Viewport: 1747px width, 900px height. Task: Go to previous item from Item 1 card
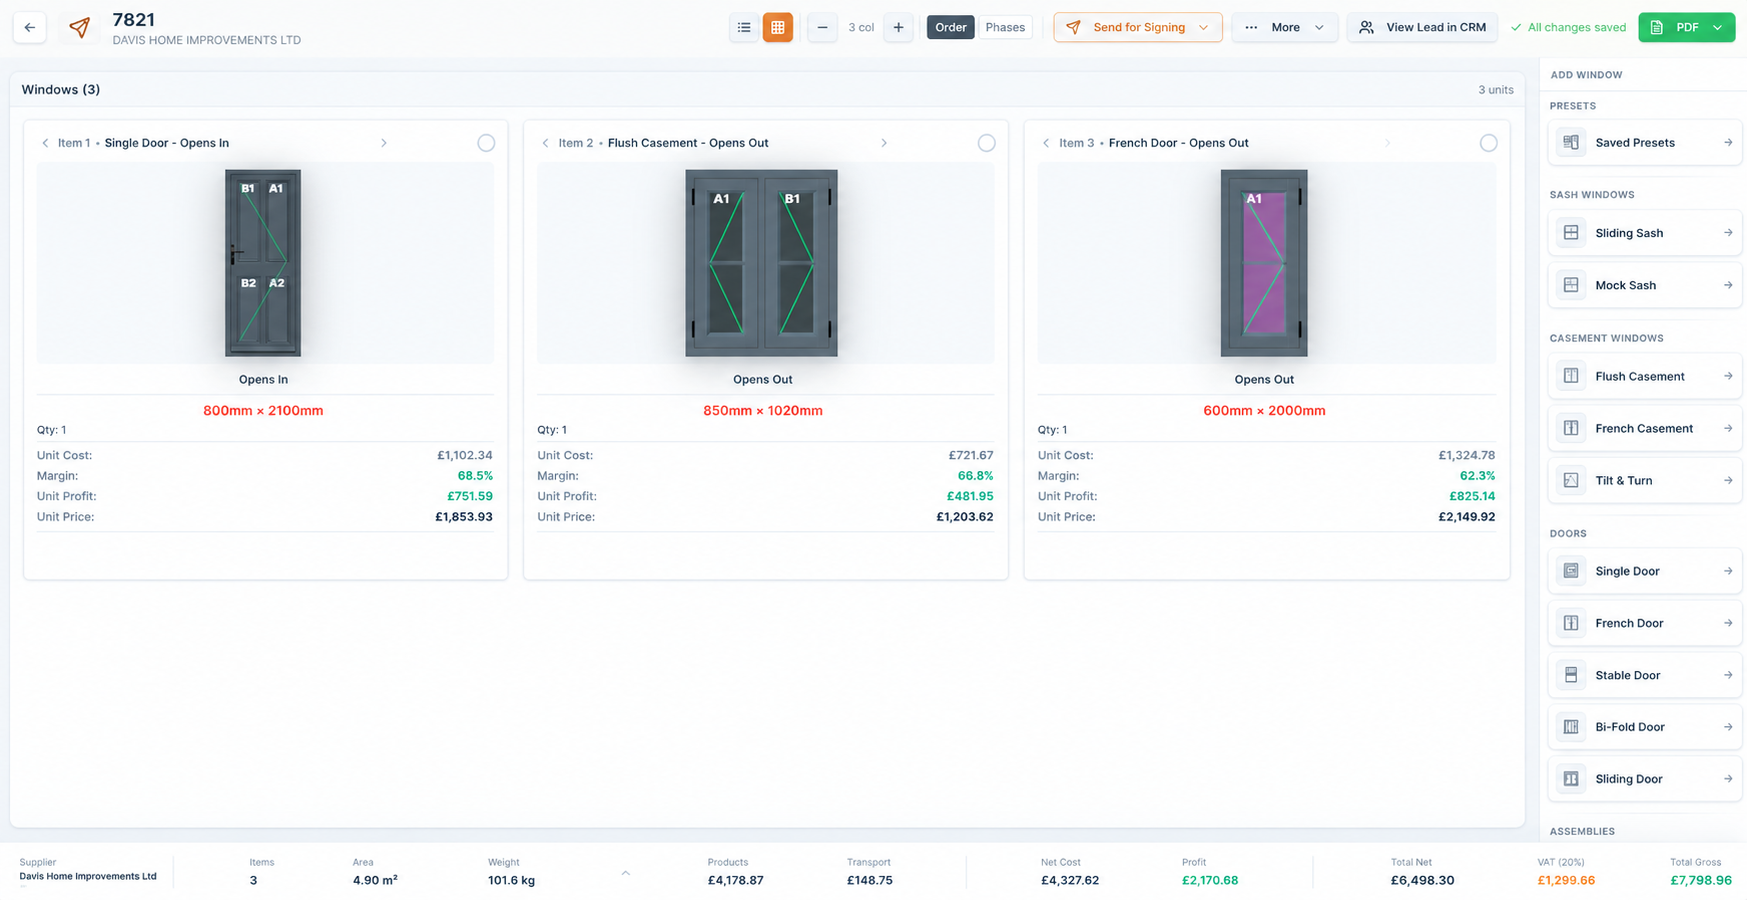click(45, 143)
